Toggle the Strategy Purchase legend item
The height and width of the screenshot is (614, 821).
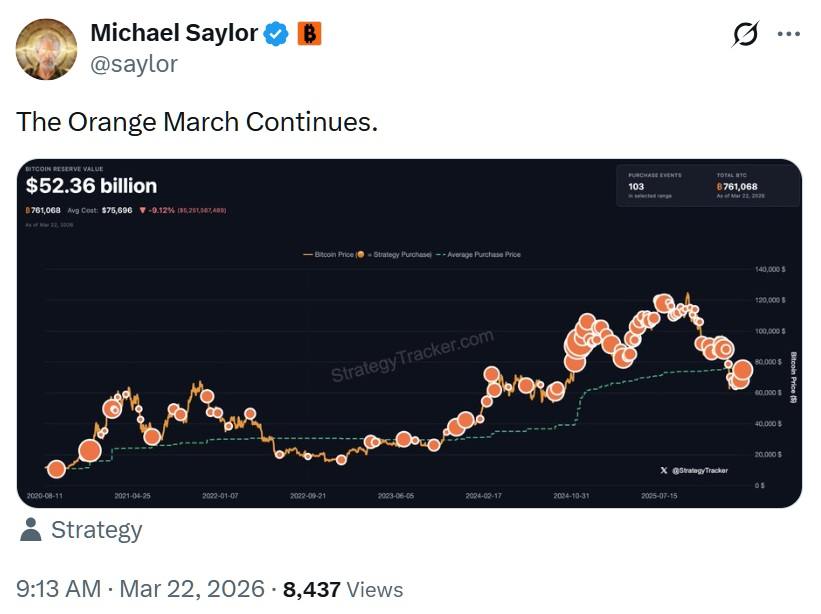pos(398,253)
